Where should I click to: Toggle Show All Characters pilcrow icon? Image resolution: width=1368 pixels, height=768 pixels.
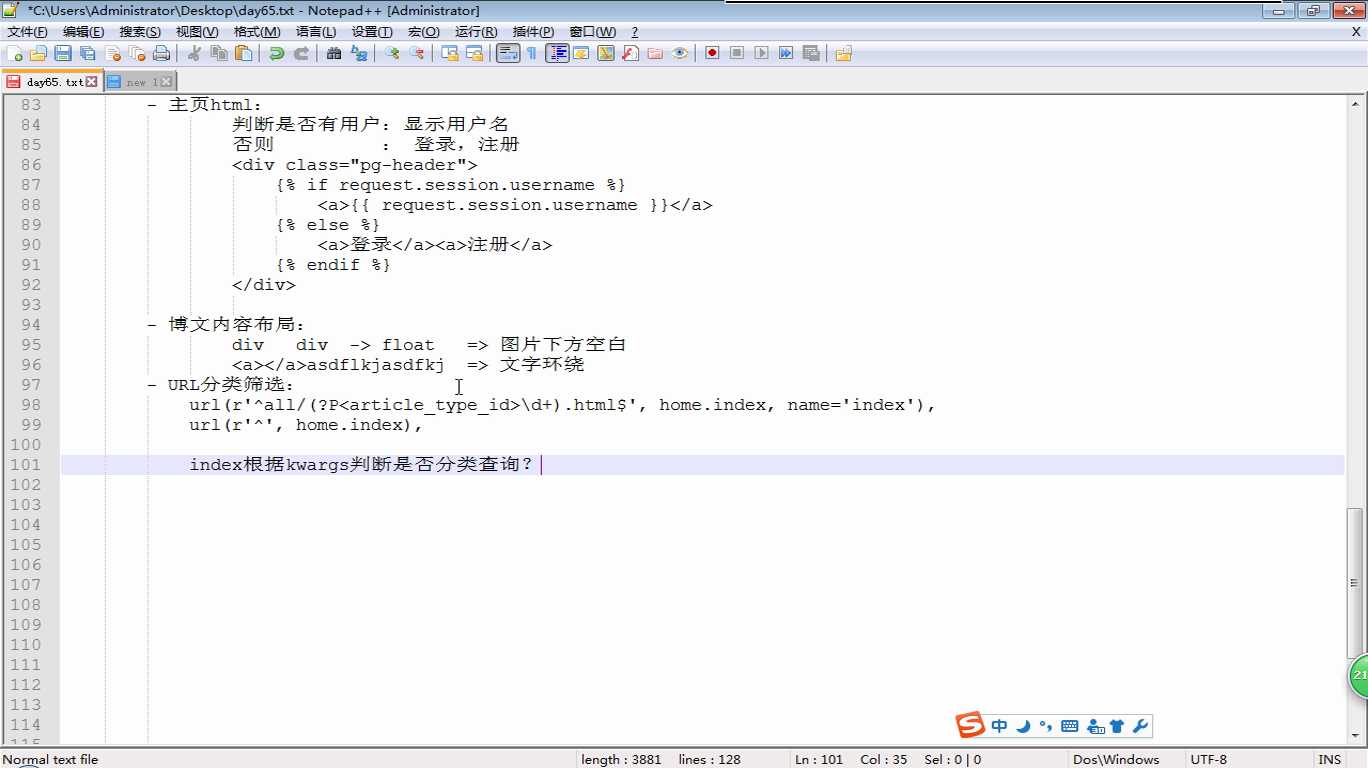532,53
